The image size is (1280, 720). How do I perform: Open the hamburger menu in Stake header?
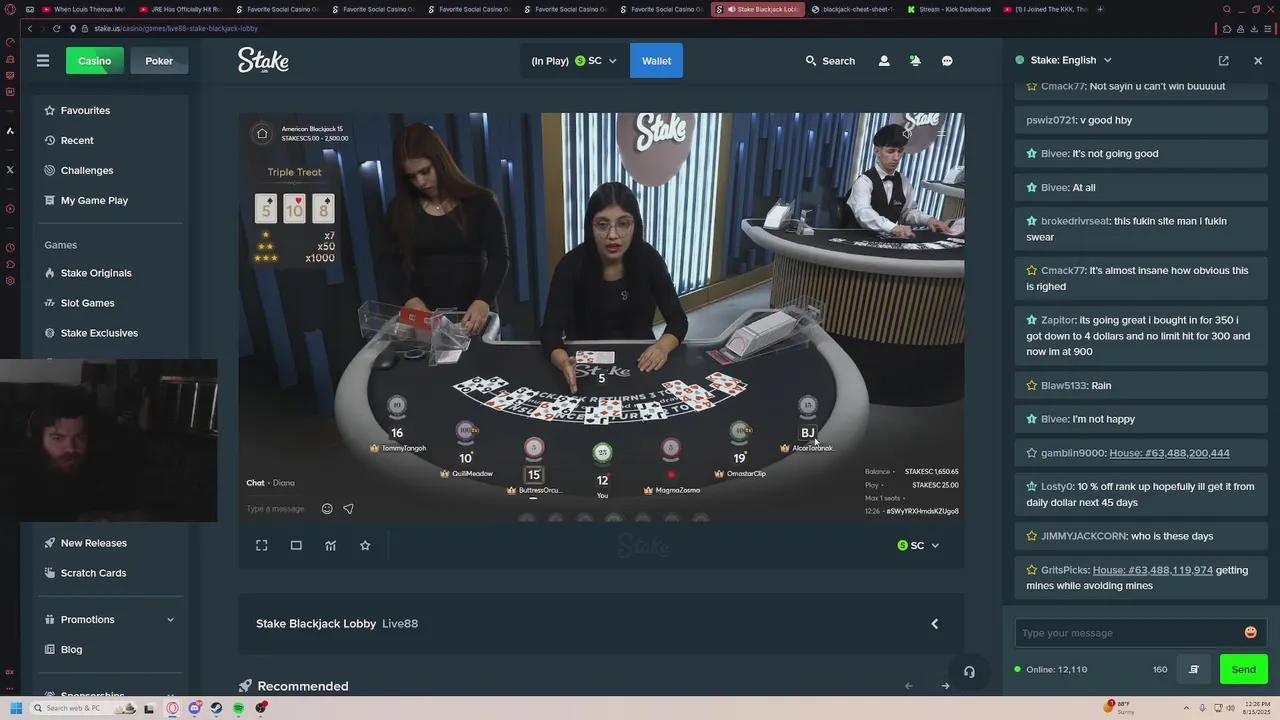click(x=43, y=61)
